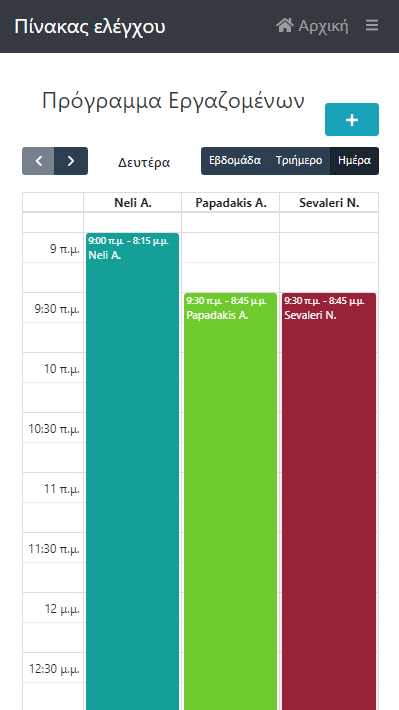Click the empty 9 π.μ. slot for Papadakis
Viewport: 399px width, 710px height.
pos(231,248)
